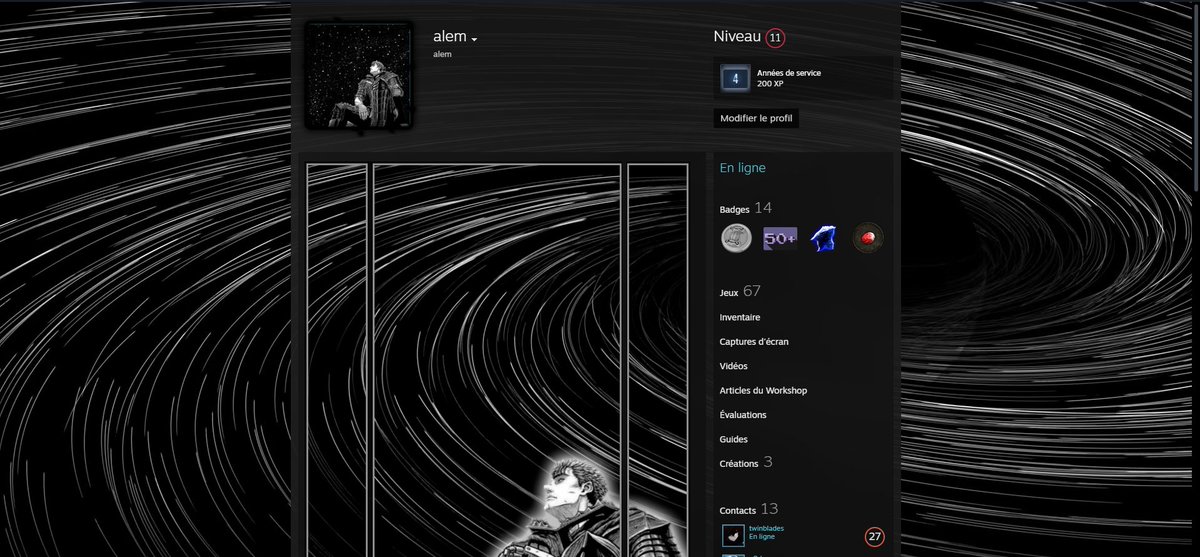Screen dimensions: 1200x557
Task: Open the Guts artwork showcase image
Action: 497,360
